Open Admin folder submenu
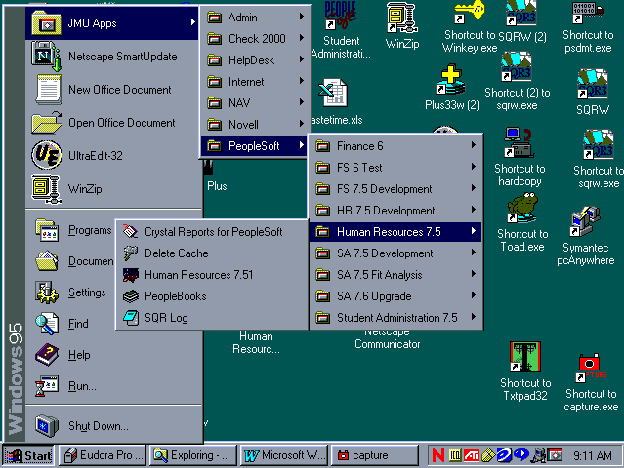 click(x=255, y=18)
